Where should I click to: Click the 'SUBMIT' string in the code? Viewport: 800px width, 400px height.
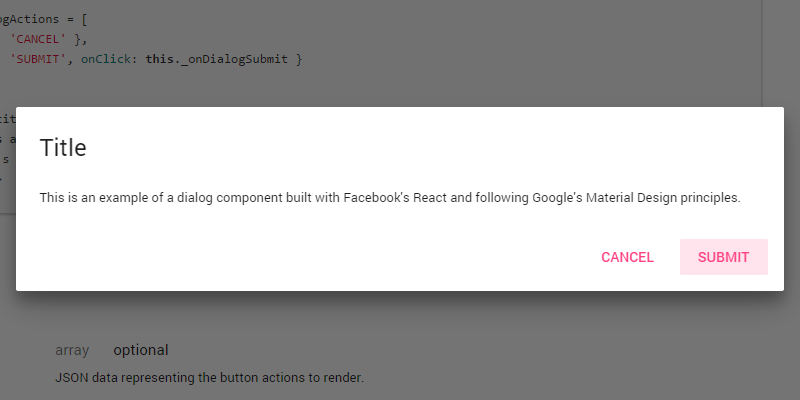coord(37,59)
